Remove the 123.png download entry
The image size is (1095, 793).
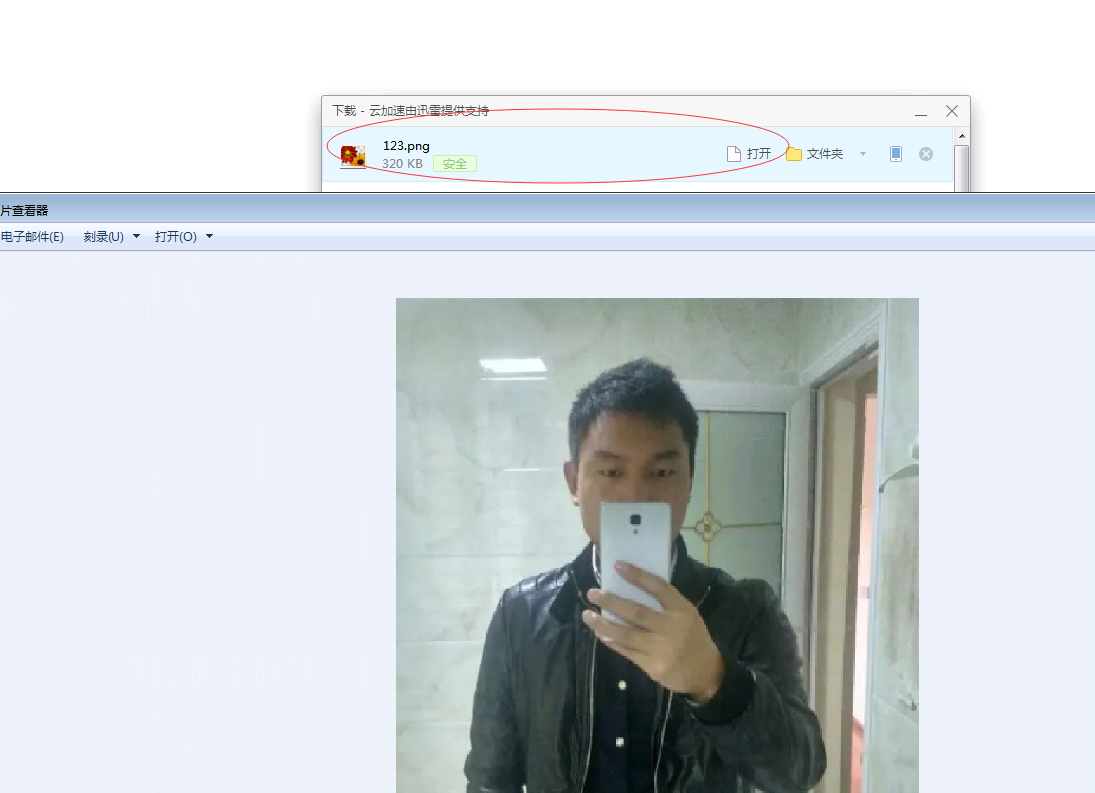(x=926, y=154)
